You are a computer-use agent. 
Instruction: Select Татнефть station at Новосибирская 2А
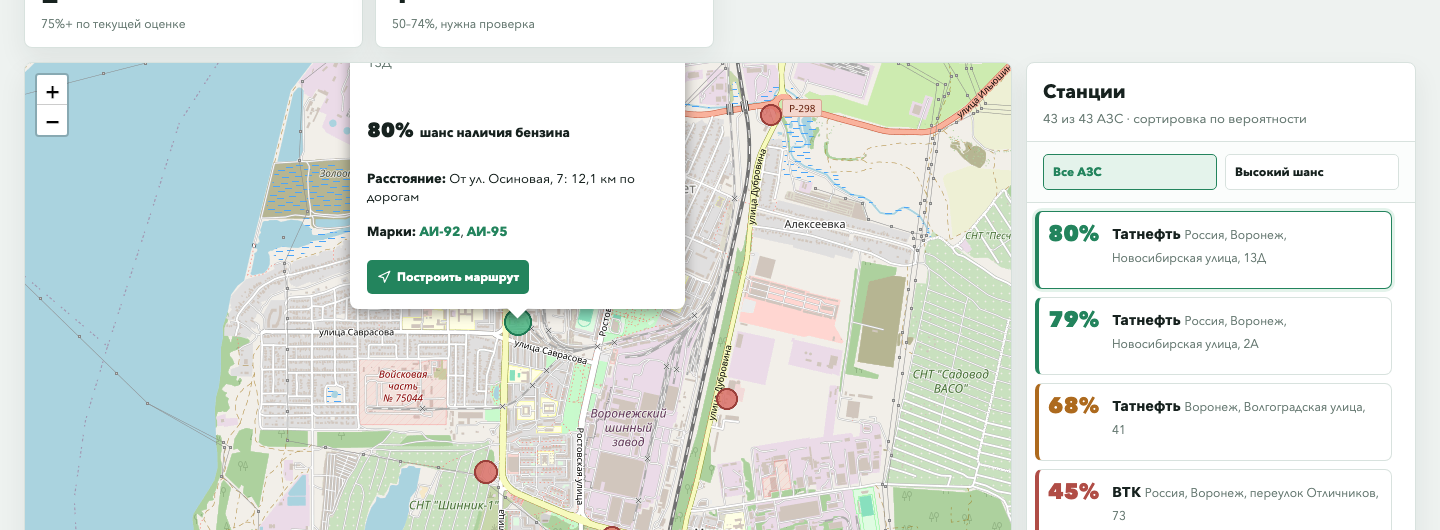tap(1213, 335)
